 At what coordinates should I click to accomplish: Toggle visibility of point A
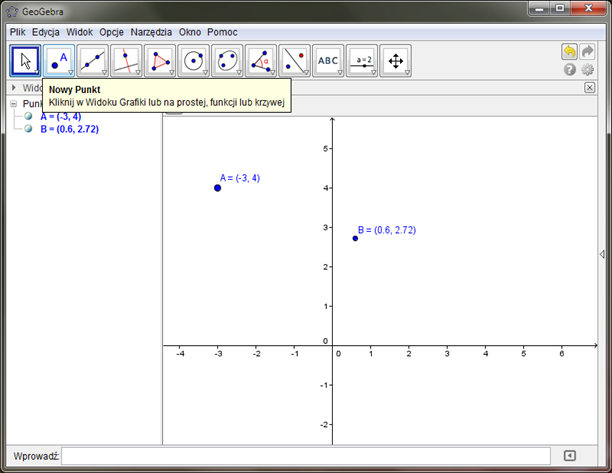tap(28, 116)
